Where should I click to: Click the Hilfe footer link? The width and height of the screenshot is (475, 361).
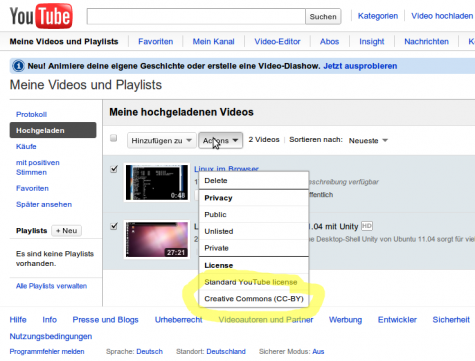[18, 320]
